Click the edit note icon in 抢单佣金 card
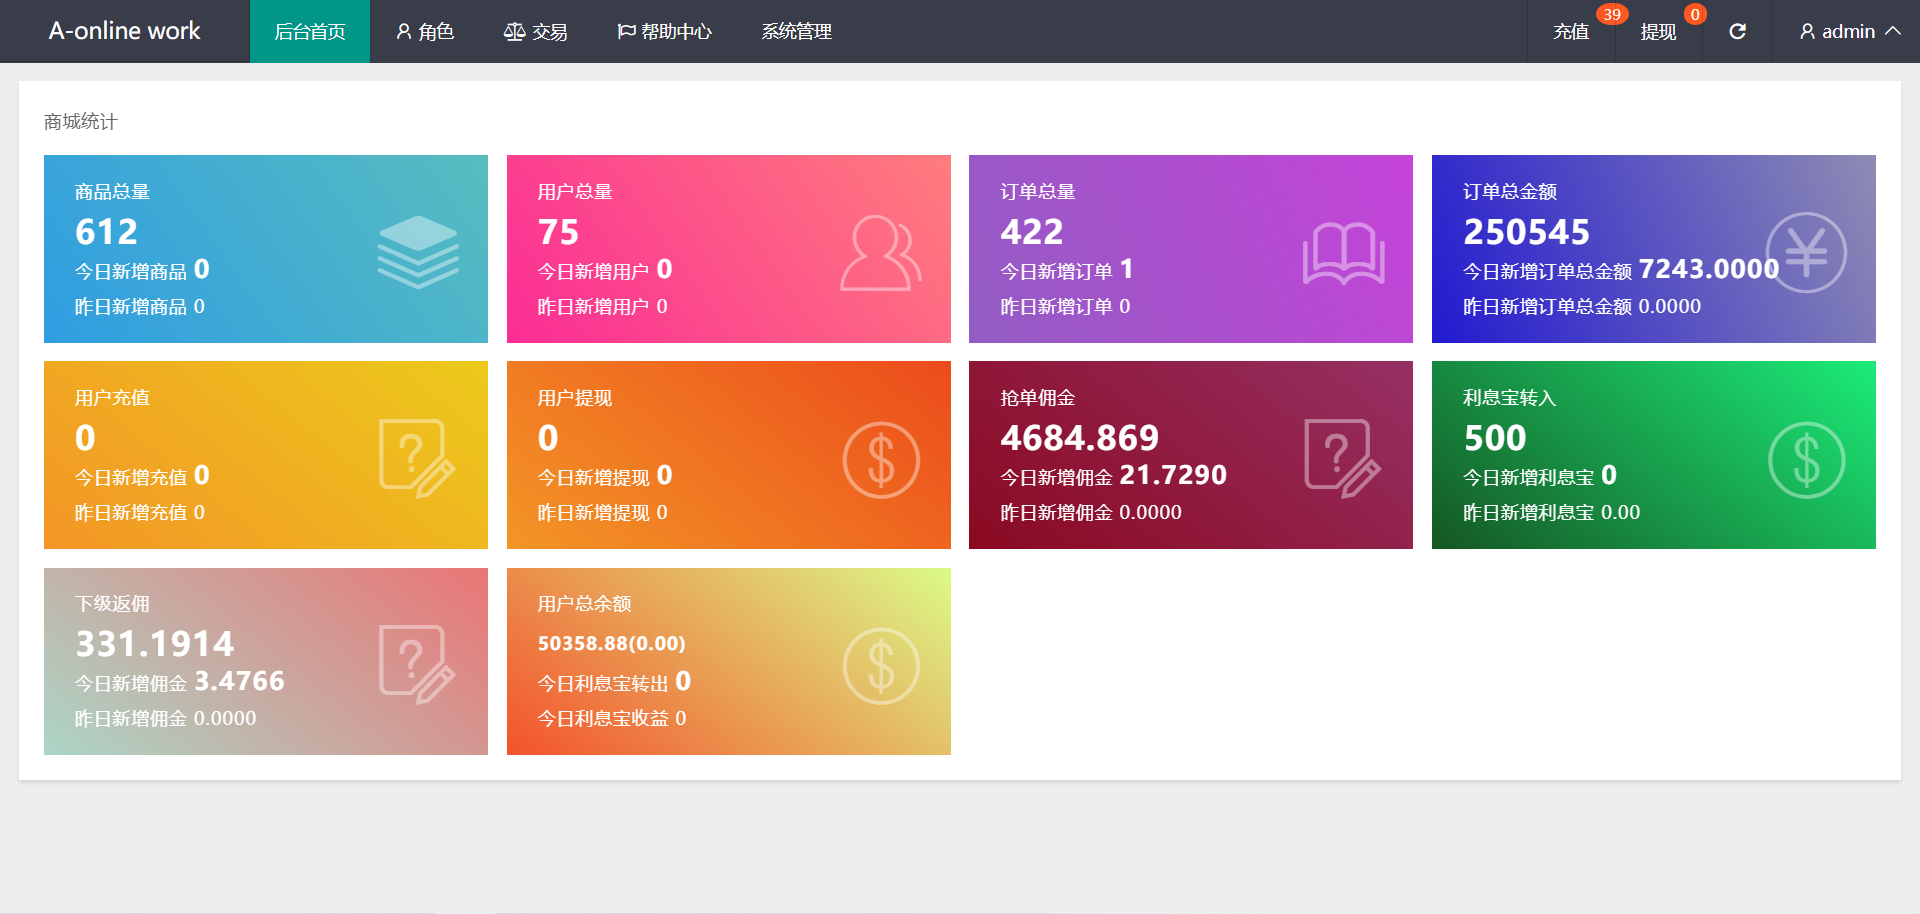Viewport: 1920px width, 914px height. tap(1342, 459)
